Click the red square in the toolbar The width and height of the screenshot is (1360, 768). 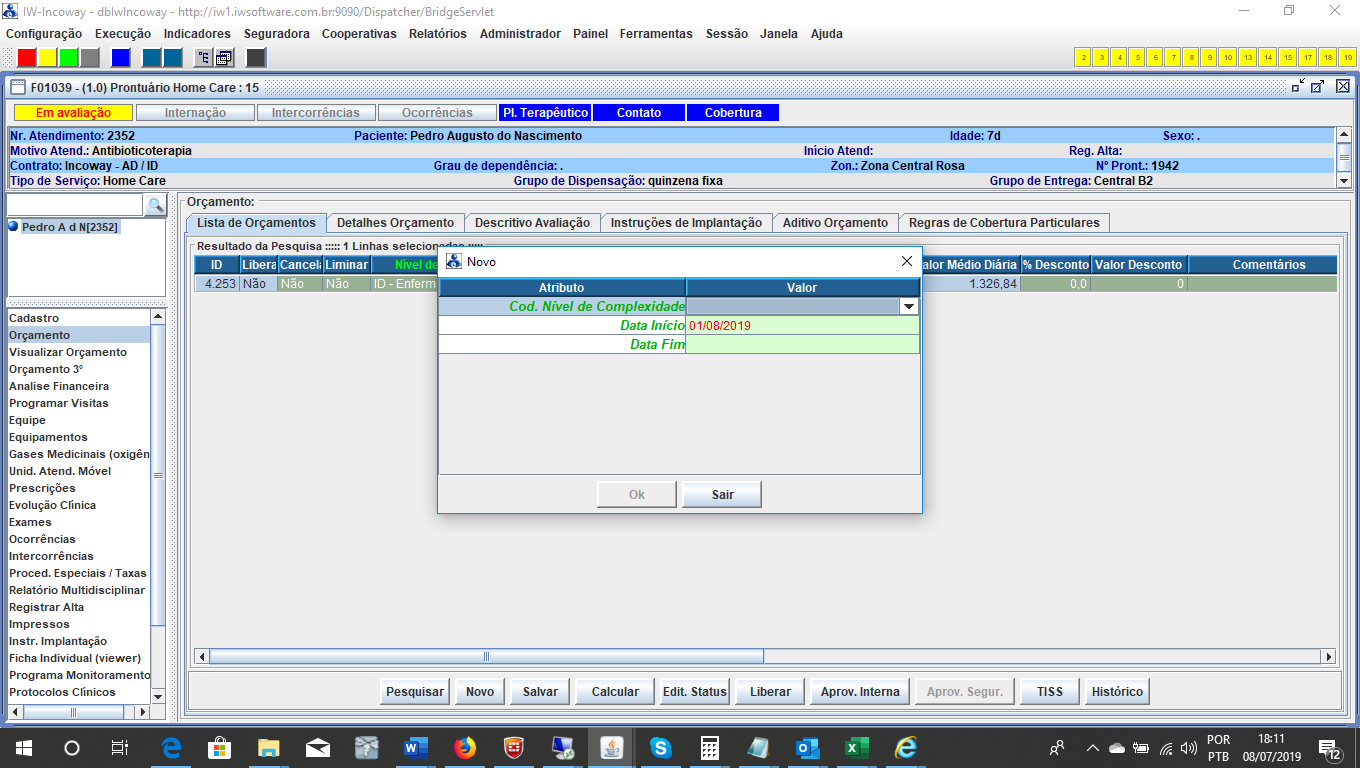coord(27,57)
